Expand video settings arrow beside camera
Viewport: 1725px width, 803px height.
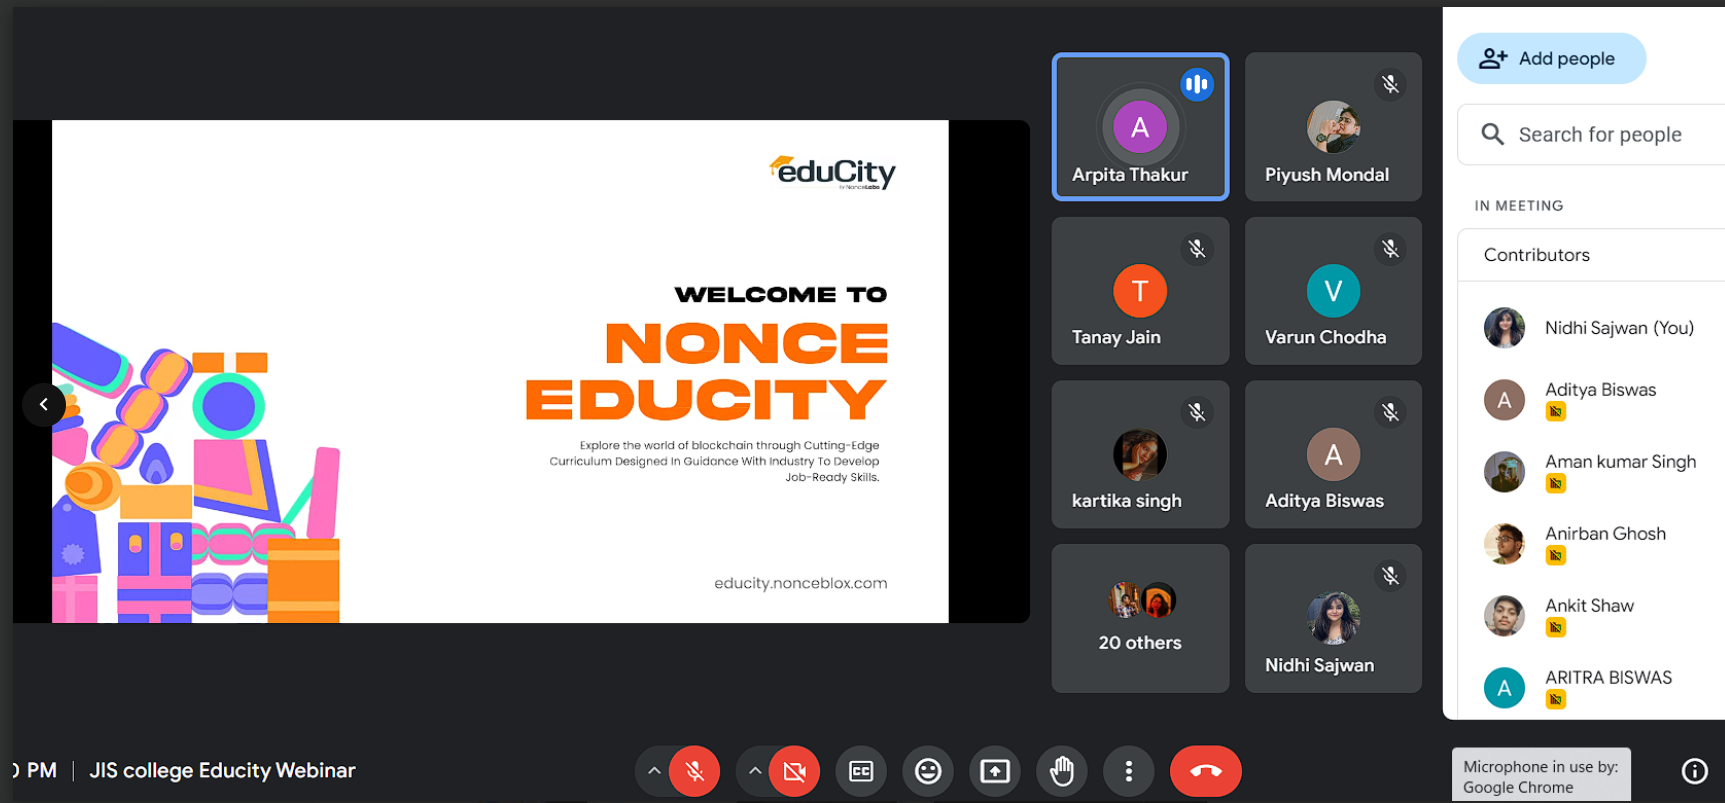(755, 771)
